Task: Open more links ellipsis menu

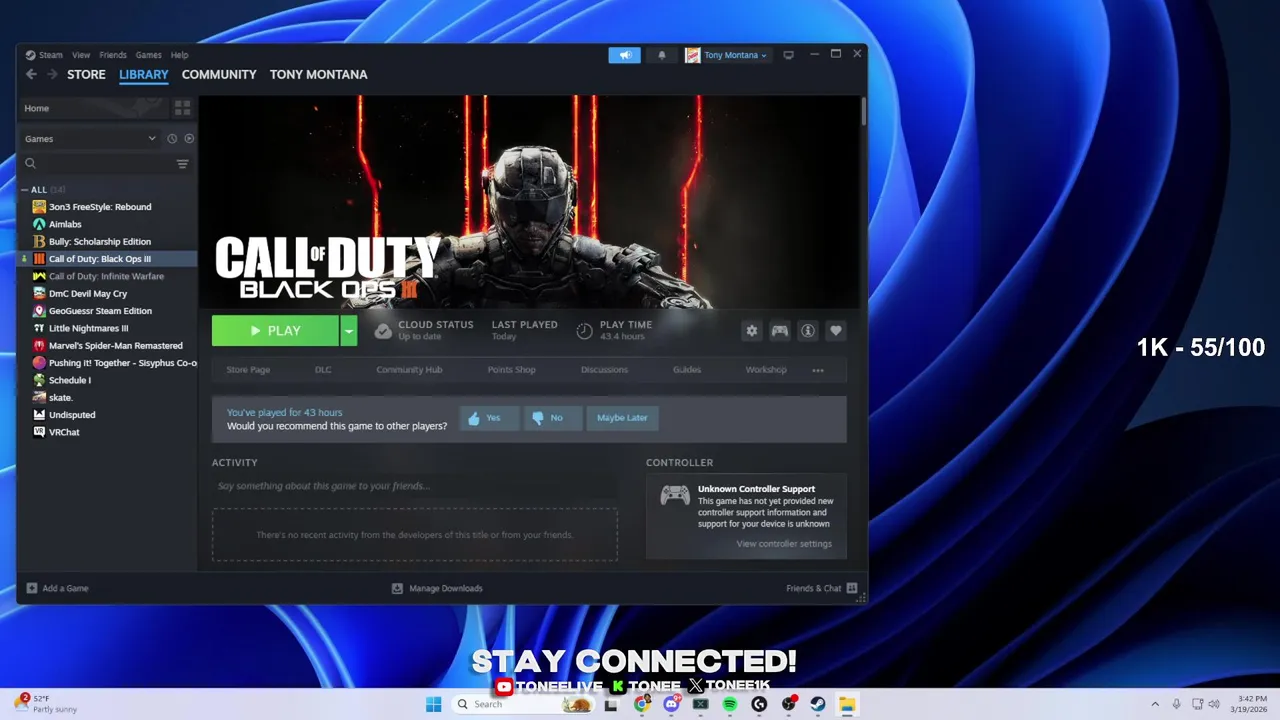Action: pyautogui.click(x=818, y=370)
